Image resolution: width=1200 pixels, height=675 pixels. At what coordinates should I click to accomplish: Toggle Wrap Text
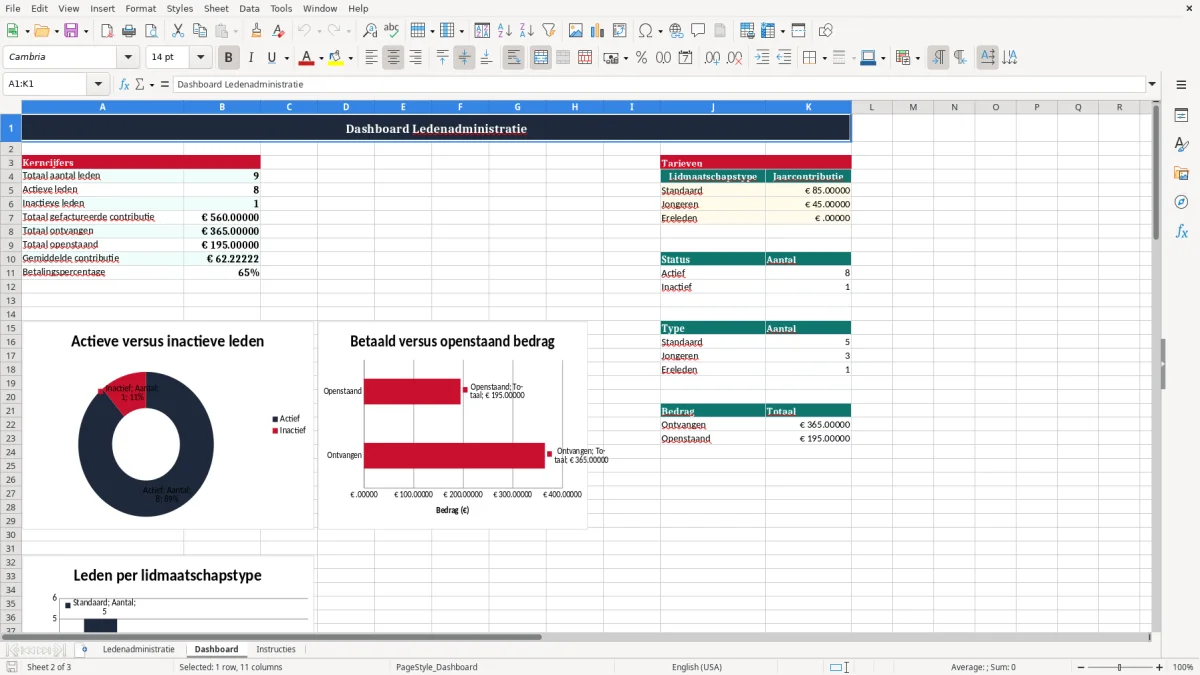(514, 58)
